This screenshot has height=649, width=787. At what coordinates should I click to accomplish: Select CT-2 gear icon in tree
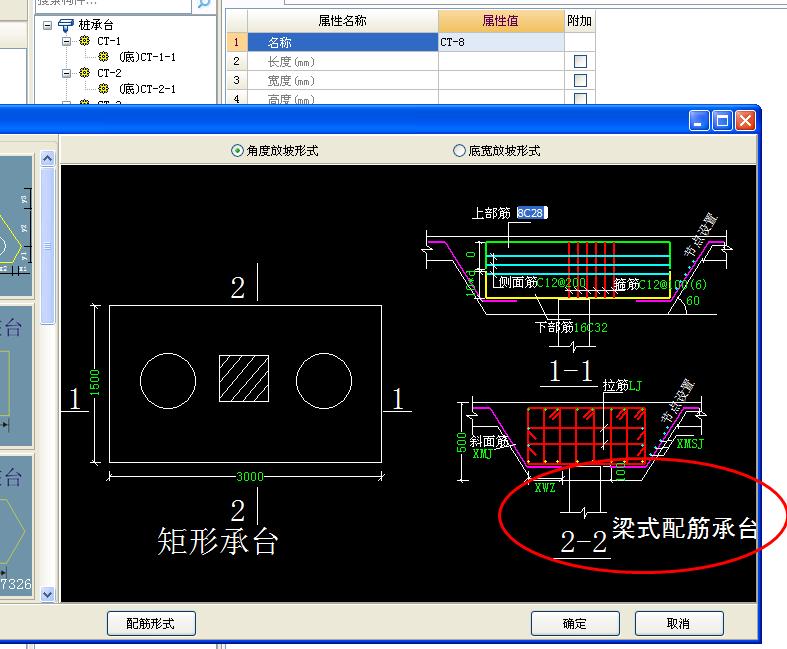[84, 73]
